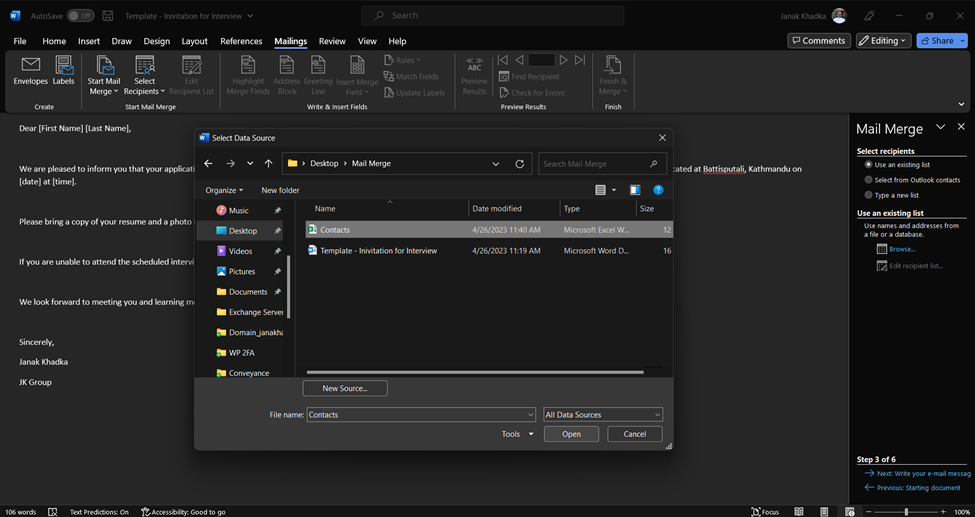Click the Videos folder in the dialog sidebar
The image size is (975, 517).
[x=240, y=251]
